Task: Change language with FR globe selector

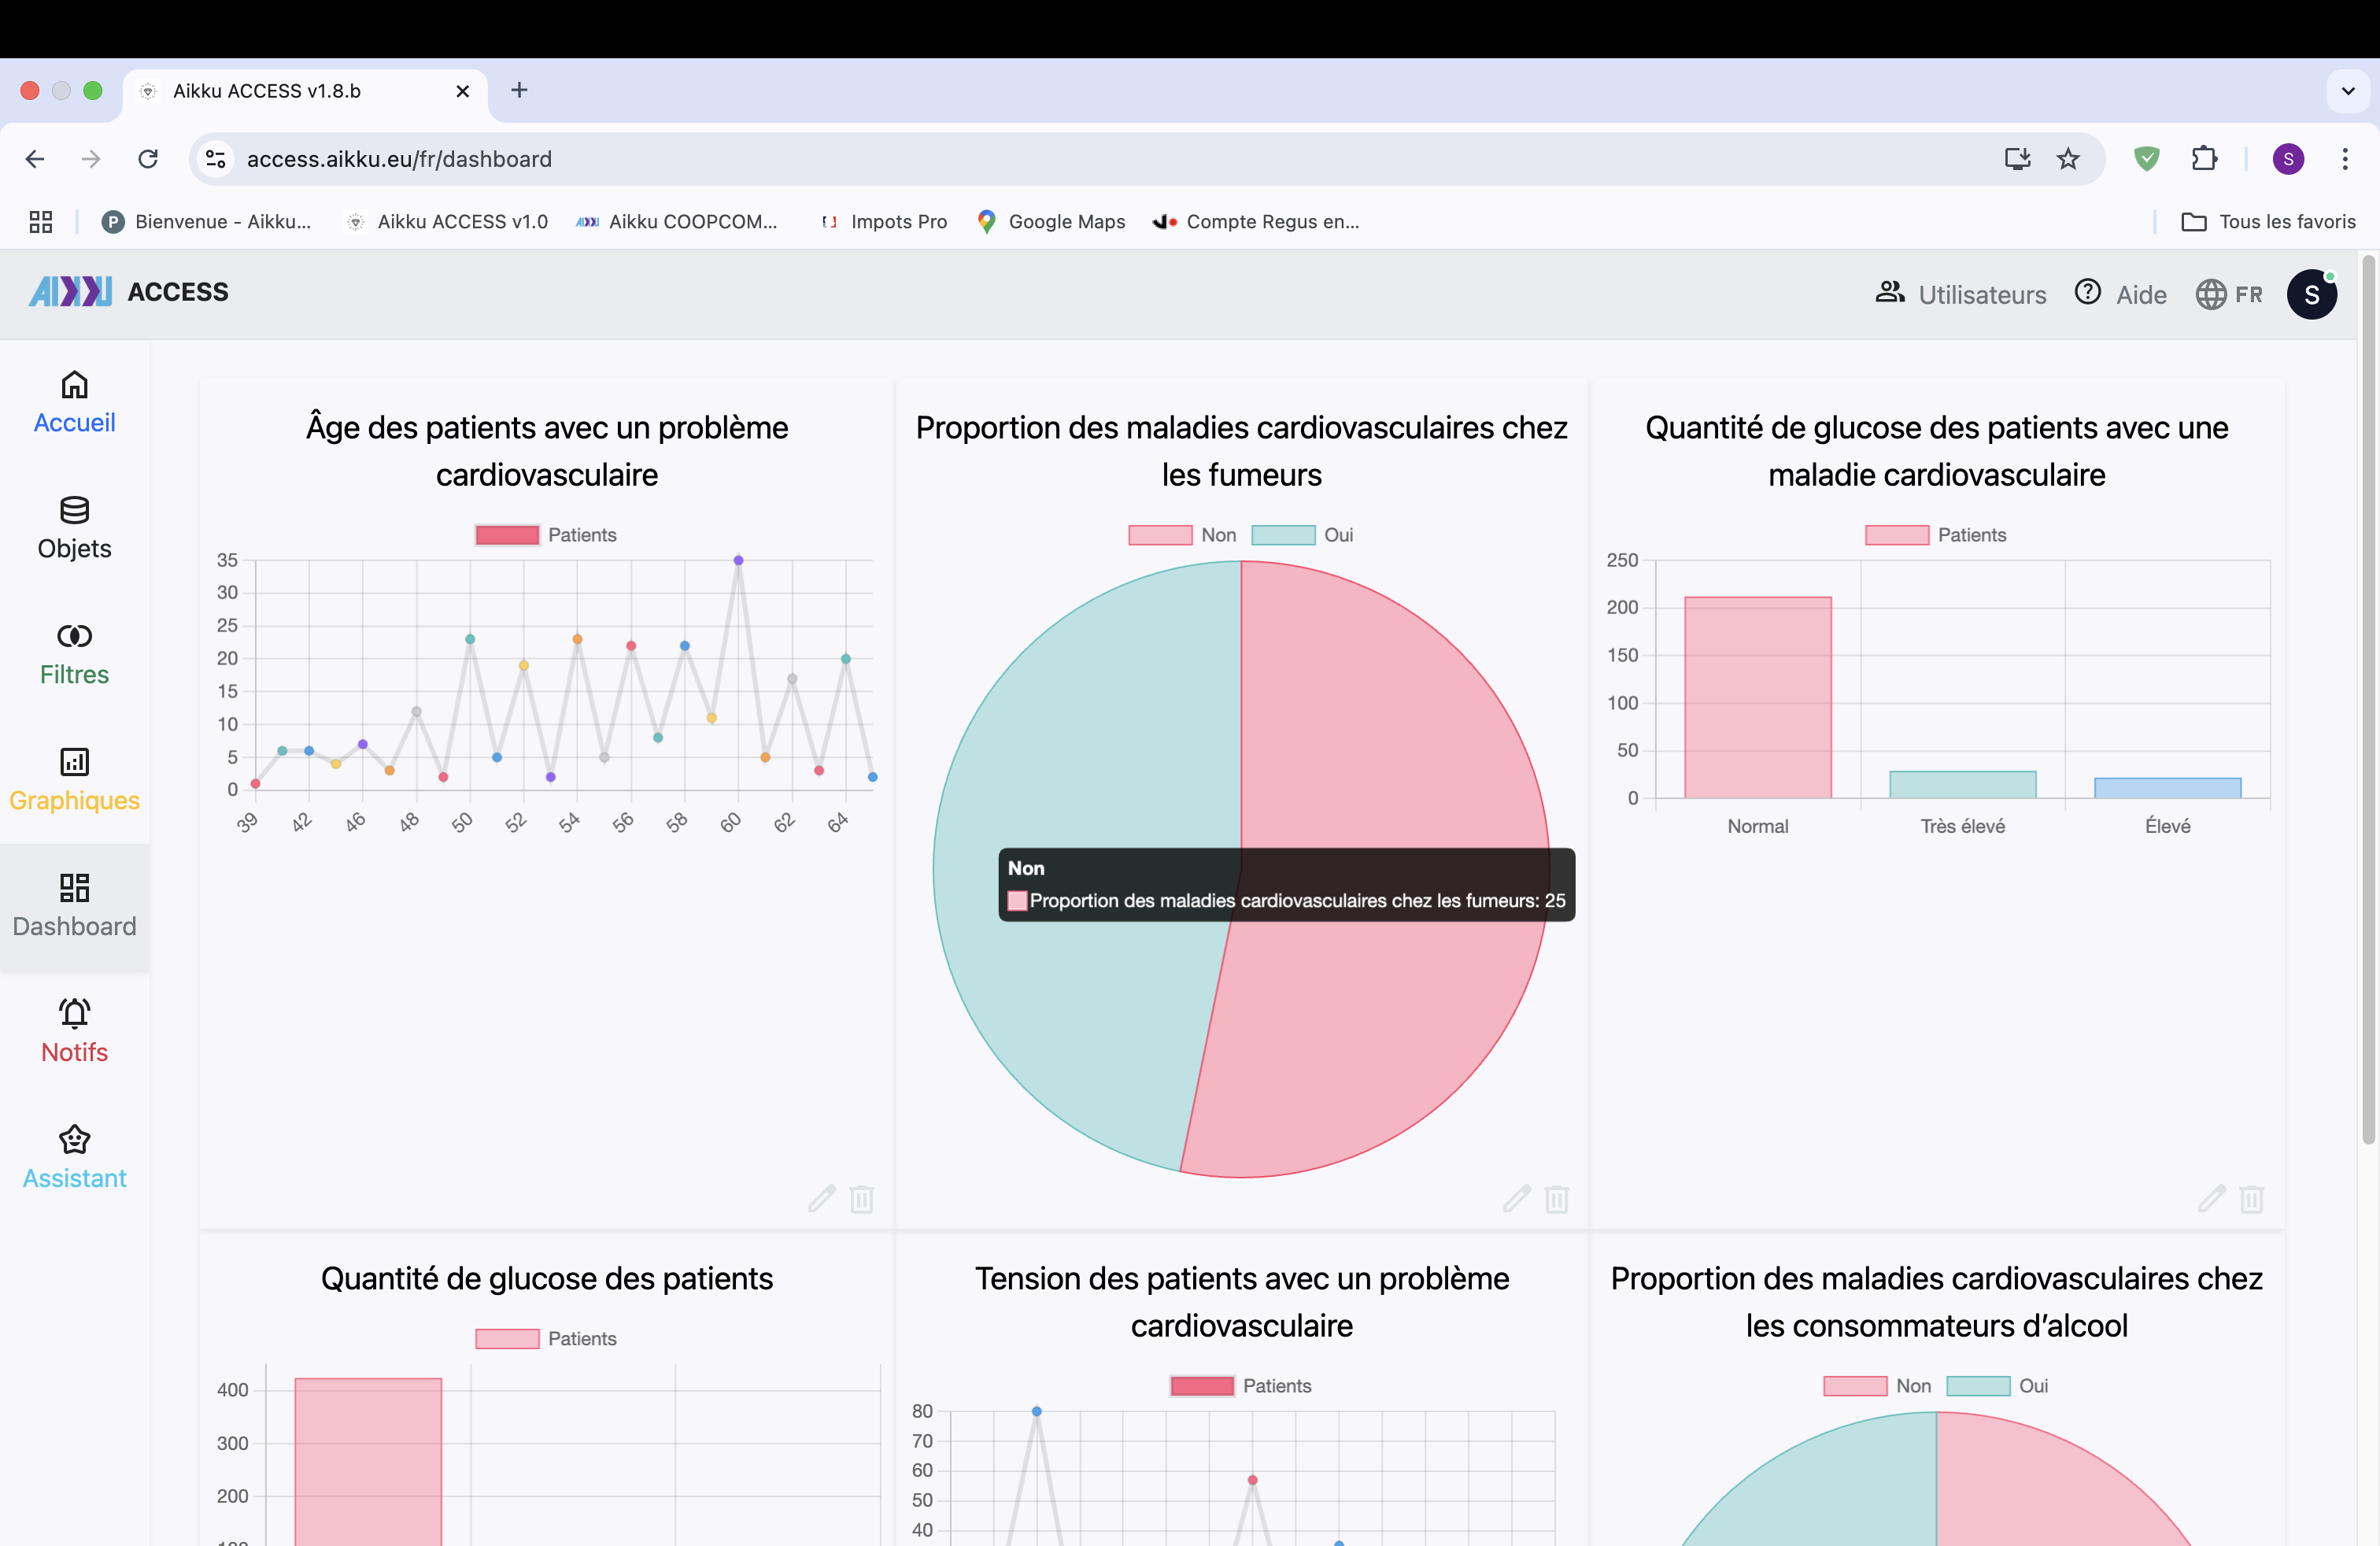Action: pos(2229,294)
